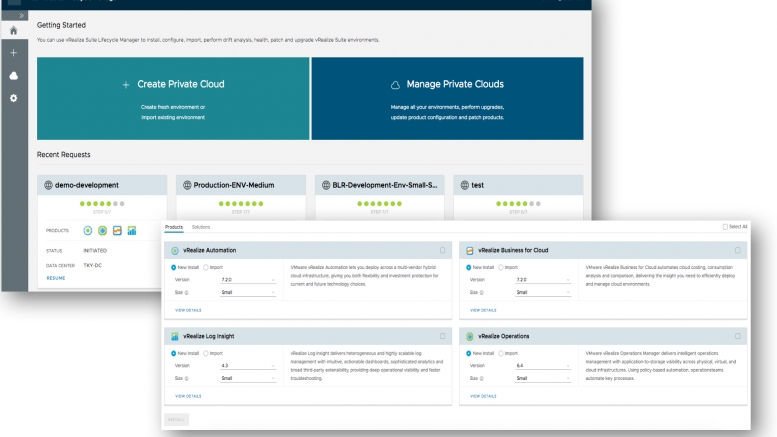Open the Production-ENV-Medium request card title
The image size is (777, 437).
coord(234,185)
